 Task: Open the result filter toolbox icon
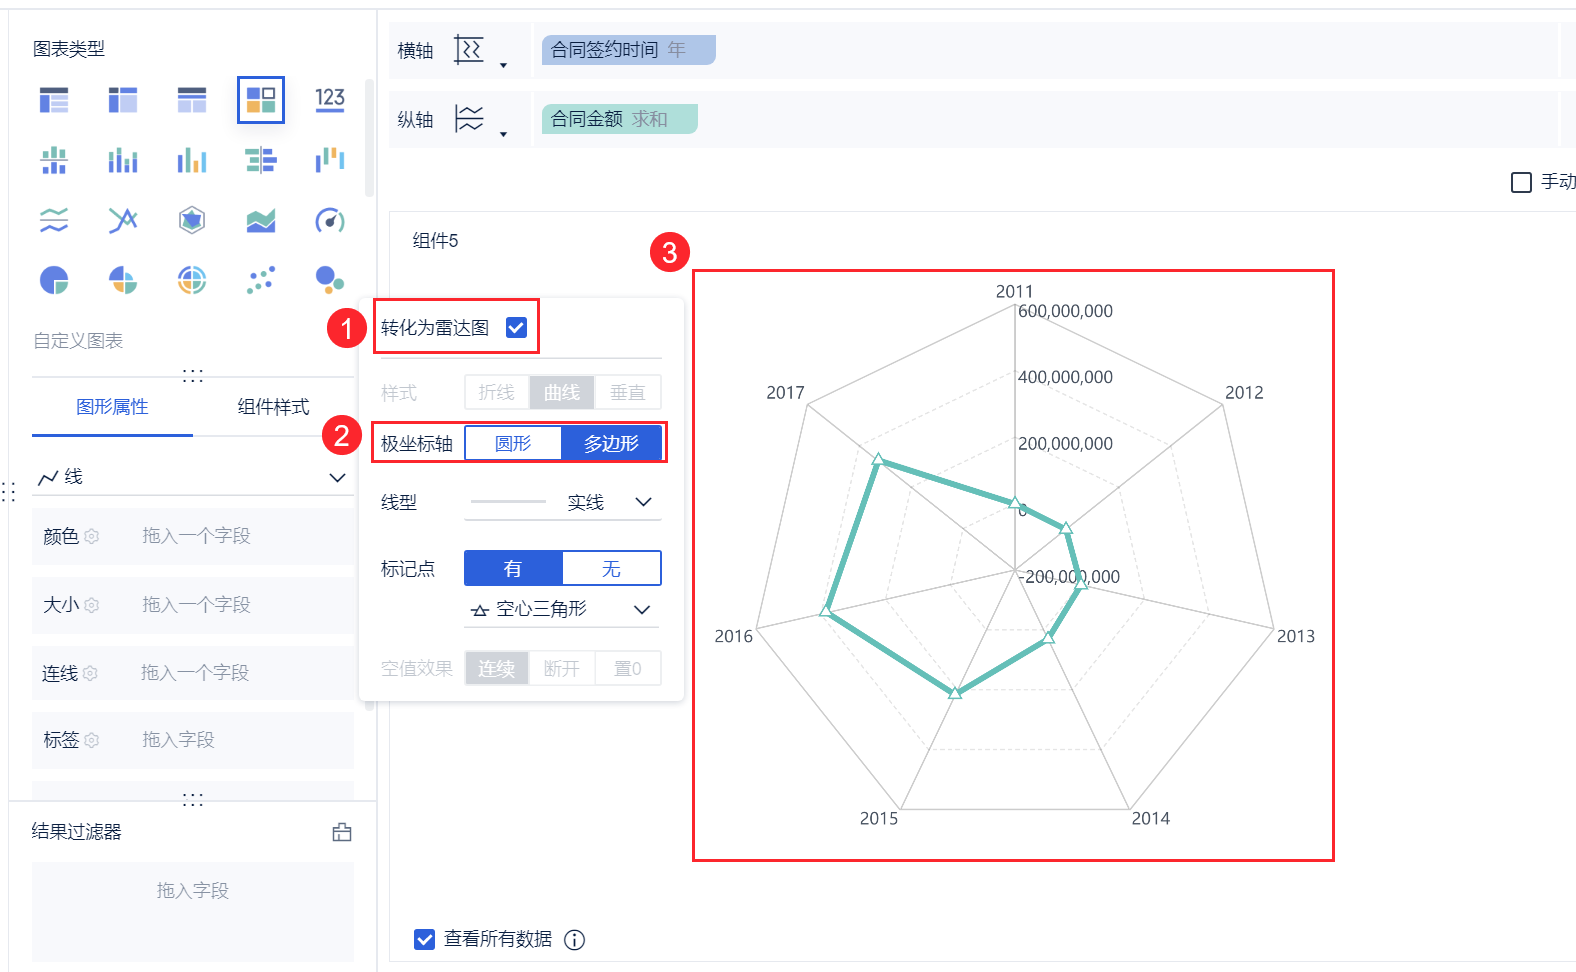click(342, 832)
